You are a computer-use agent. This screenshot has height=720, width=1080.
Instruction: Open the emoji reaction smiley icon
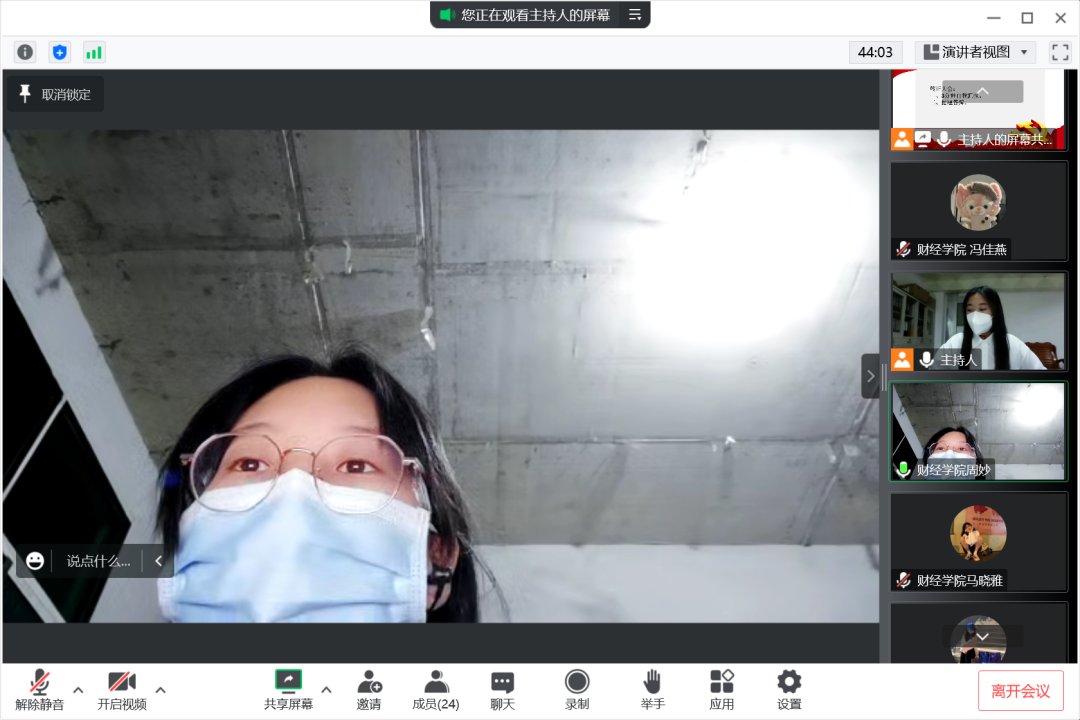coord(35,561)
